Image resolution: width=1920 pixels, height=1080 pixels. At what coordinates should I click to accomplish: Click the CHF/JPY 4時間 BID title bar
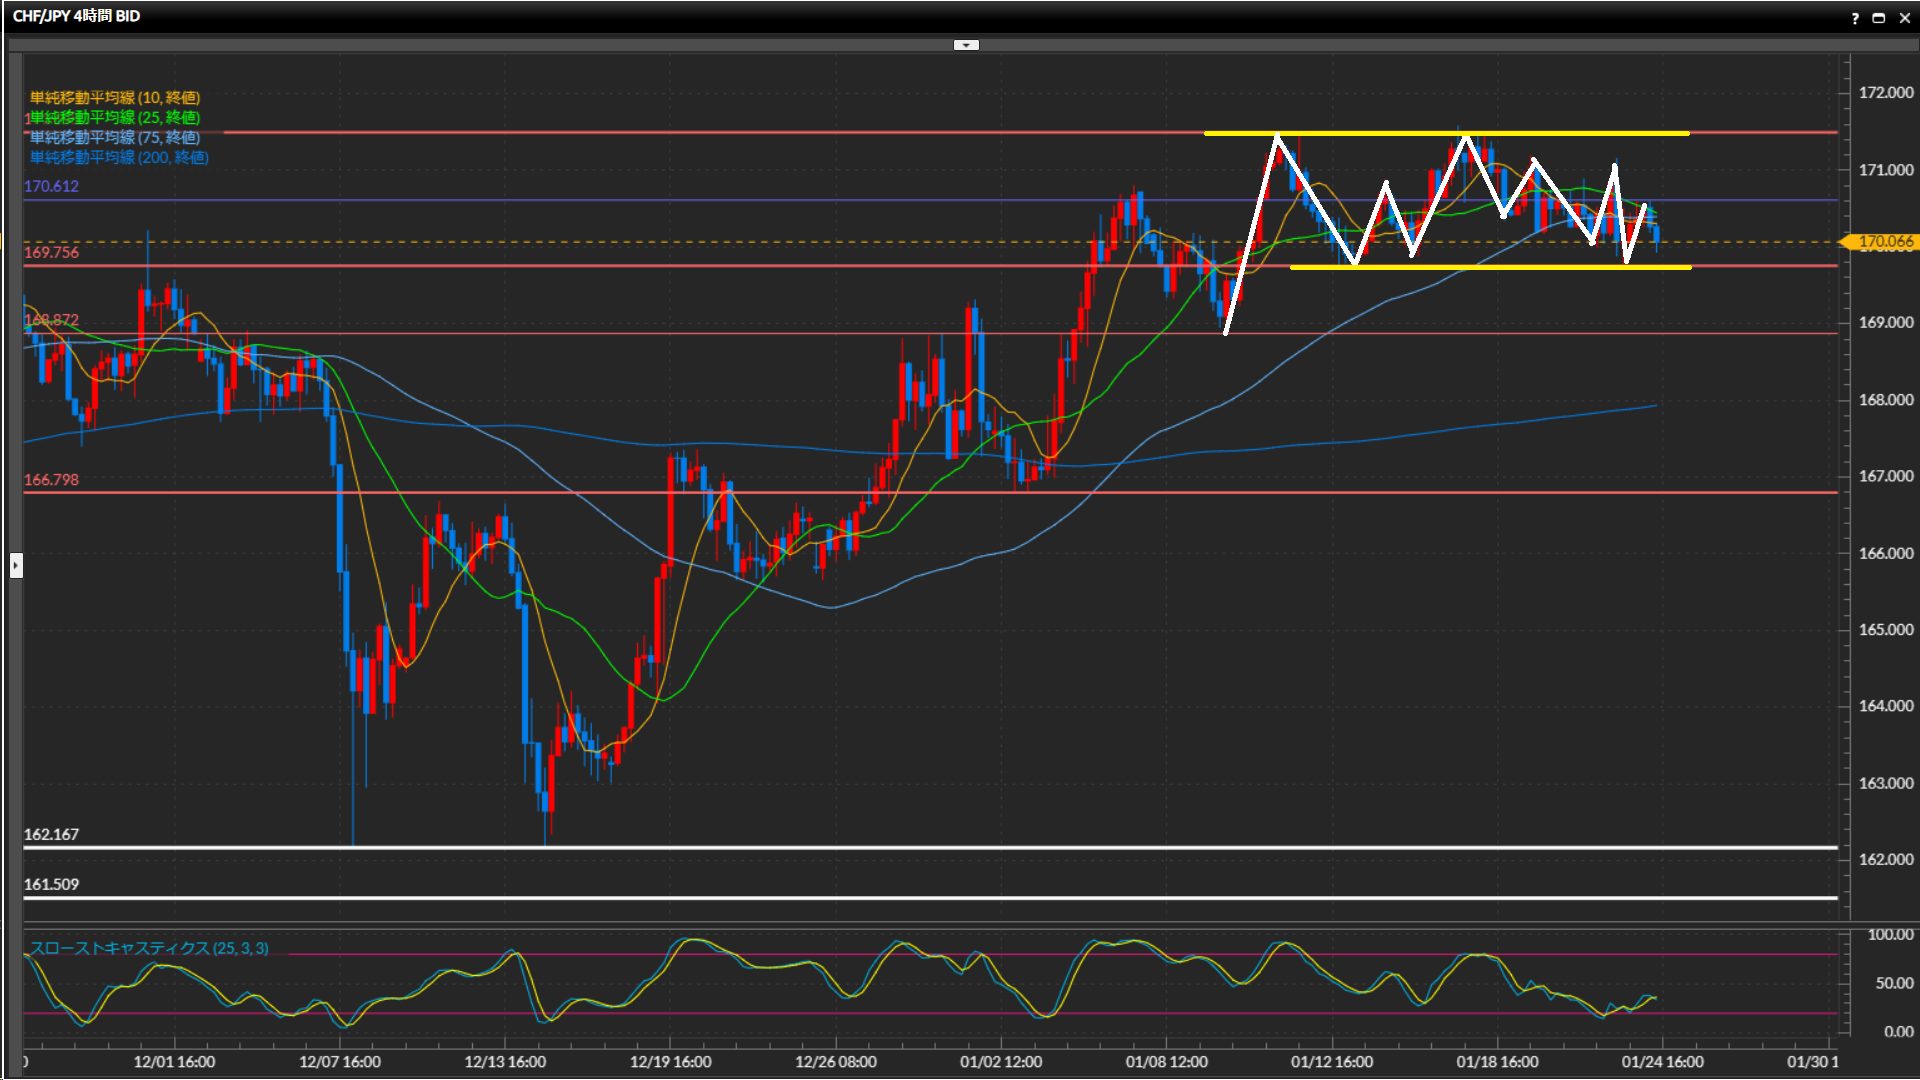(x=77, y=16)
